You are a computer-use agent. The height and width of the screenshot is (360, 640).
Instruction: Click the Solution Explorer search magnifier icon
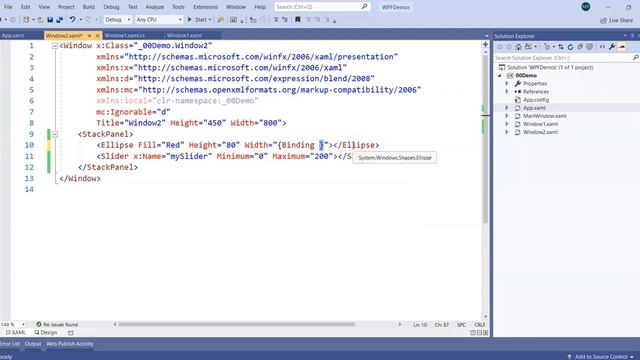coord(636,58)
